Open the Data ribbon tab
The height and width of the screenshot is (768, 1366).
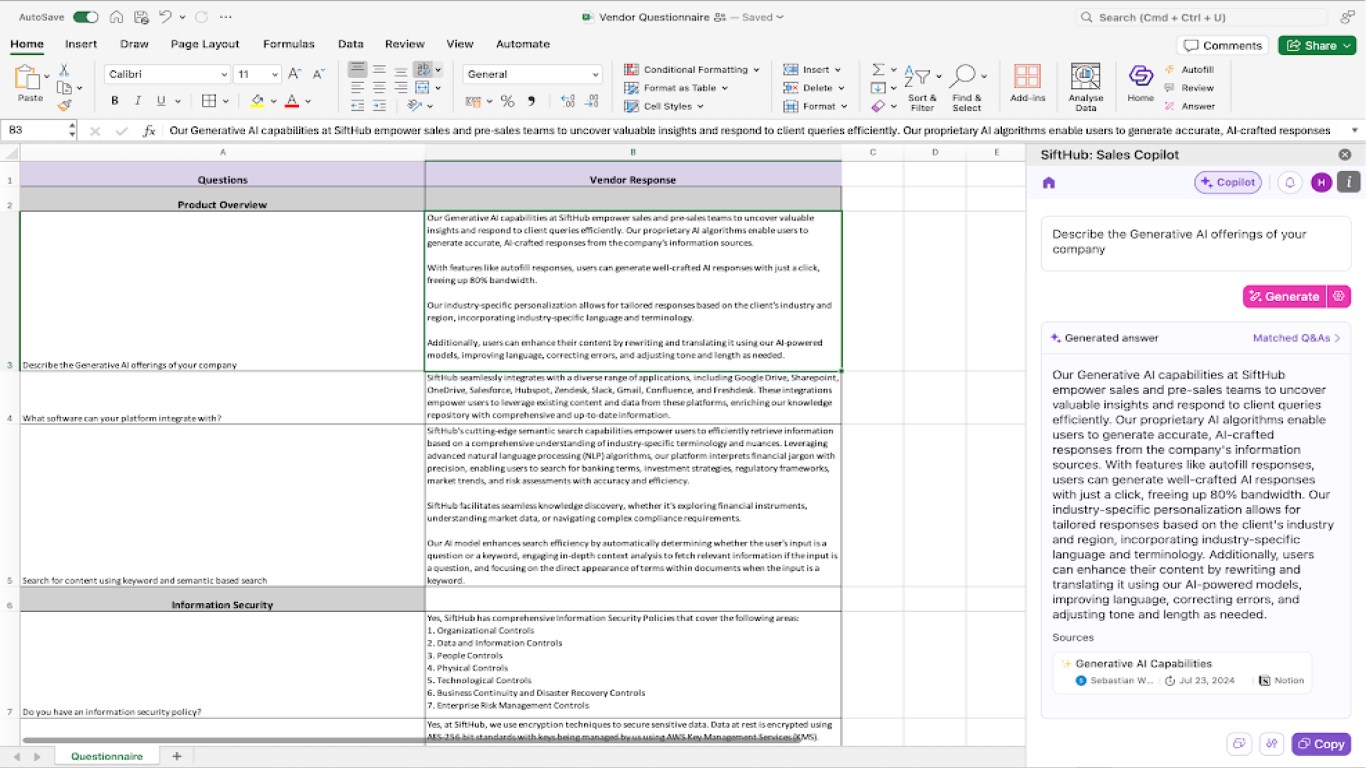350,44
